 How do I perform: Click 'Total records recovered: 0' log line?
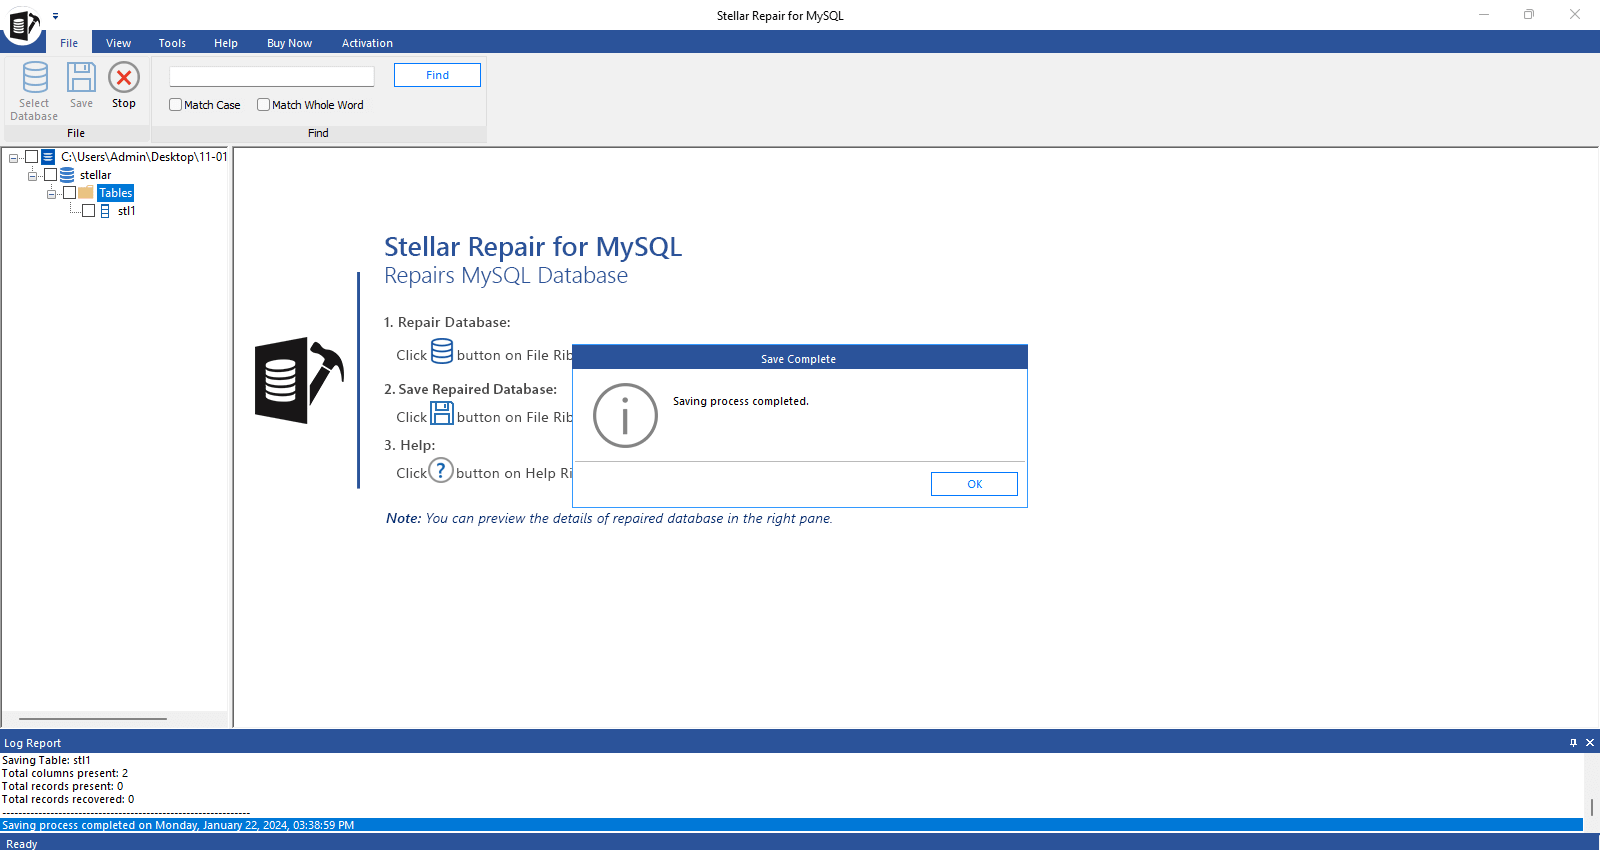click(x=68, y=799)
